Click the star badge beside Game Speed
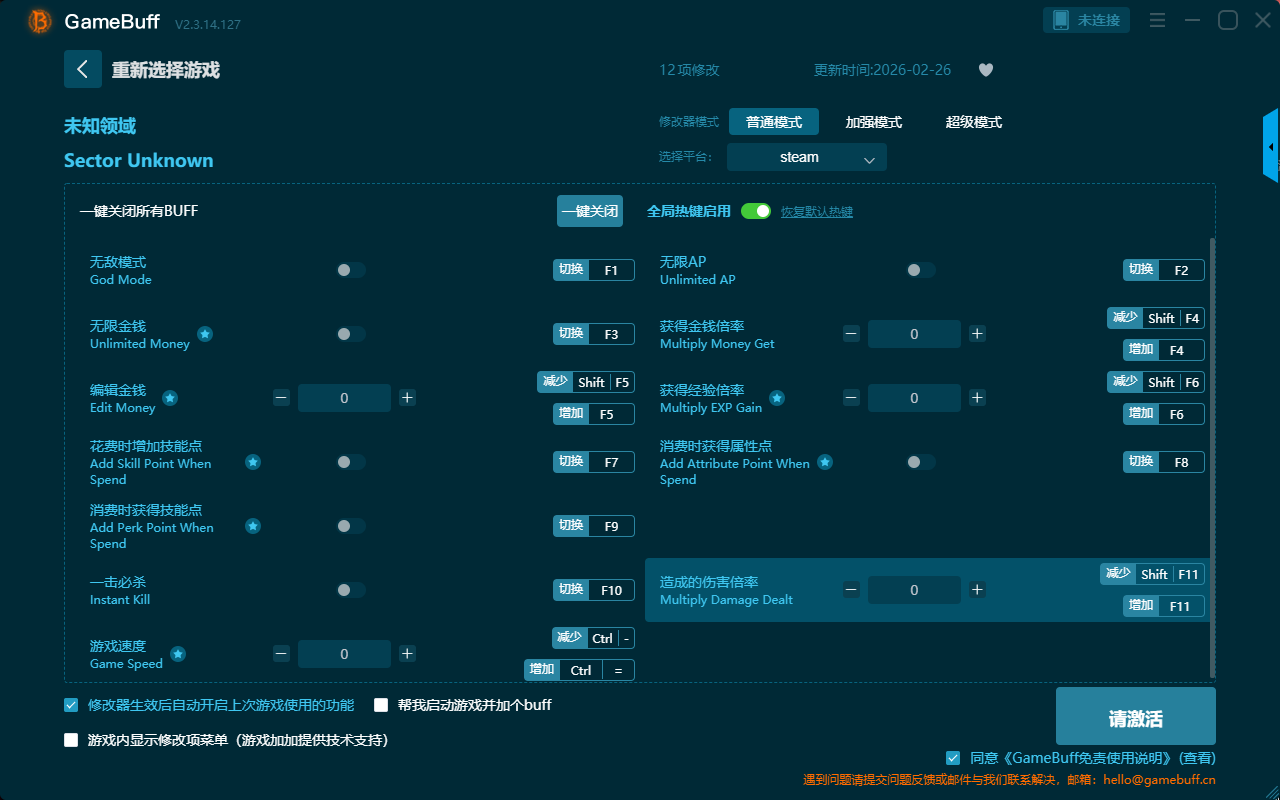Viewport: 1280px width, 800px height. coord(178,654)
